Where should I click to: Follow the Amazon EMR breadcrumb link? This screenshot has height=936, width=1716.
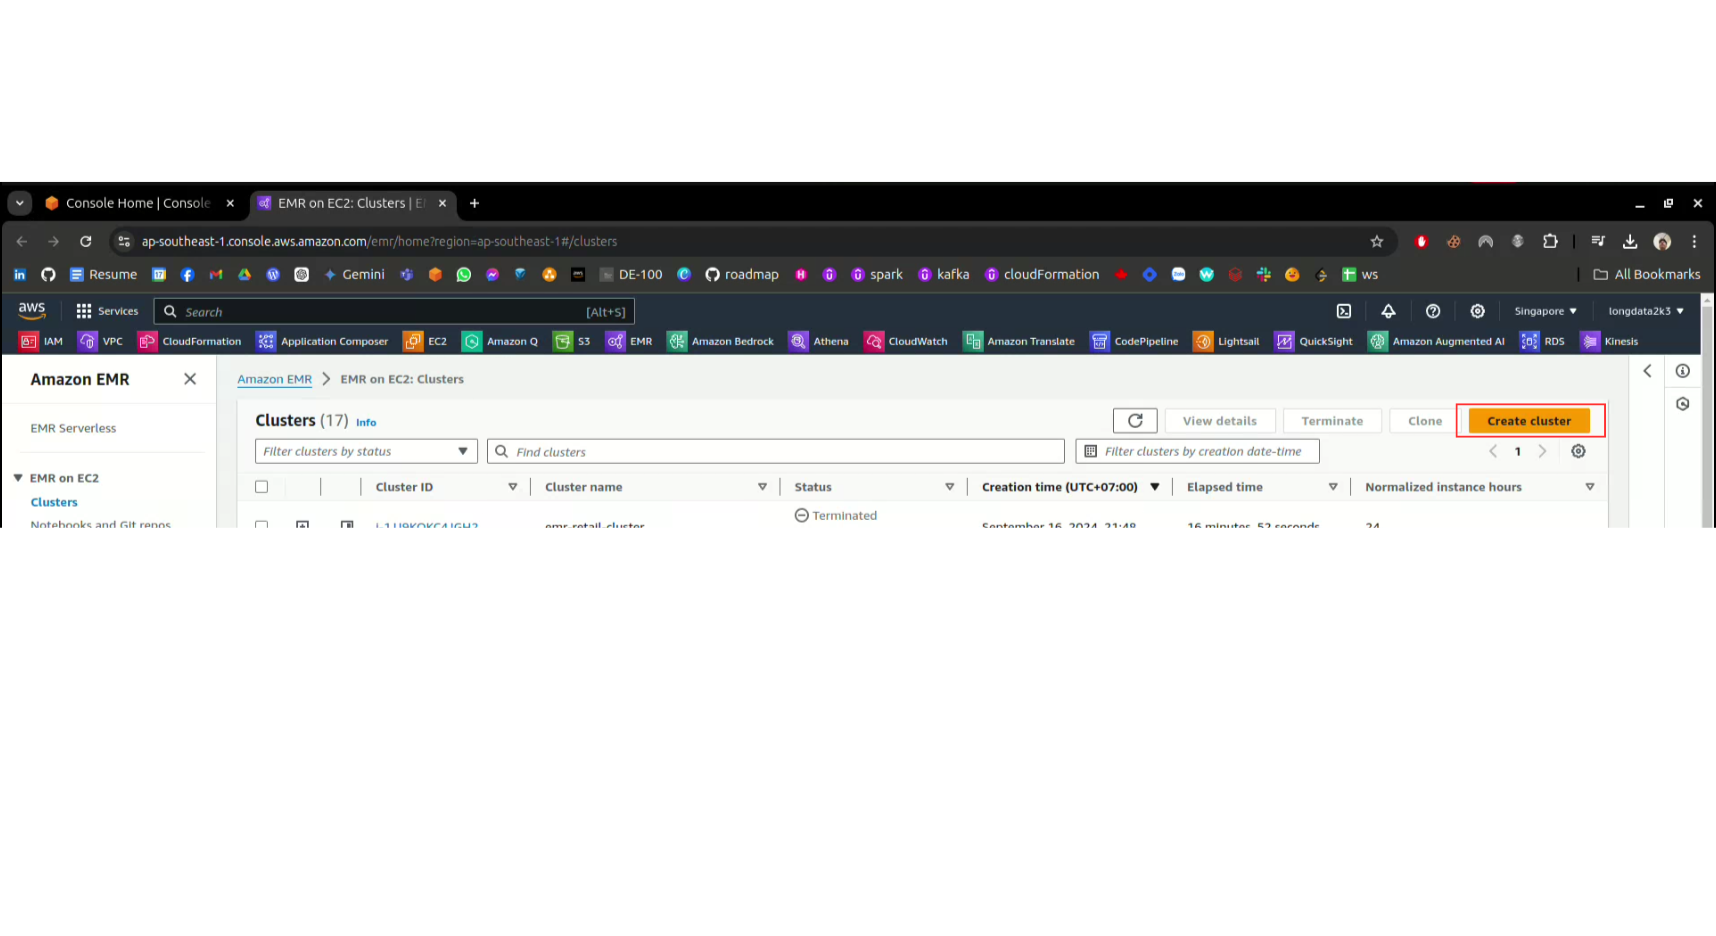pos(274,379)
